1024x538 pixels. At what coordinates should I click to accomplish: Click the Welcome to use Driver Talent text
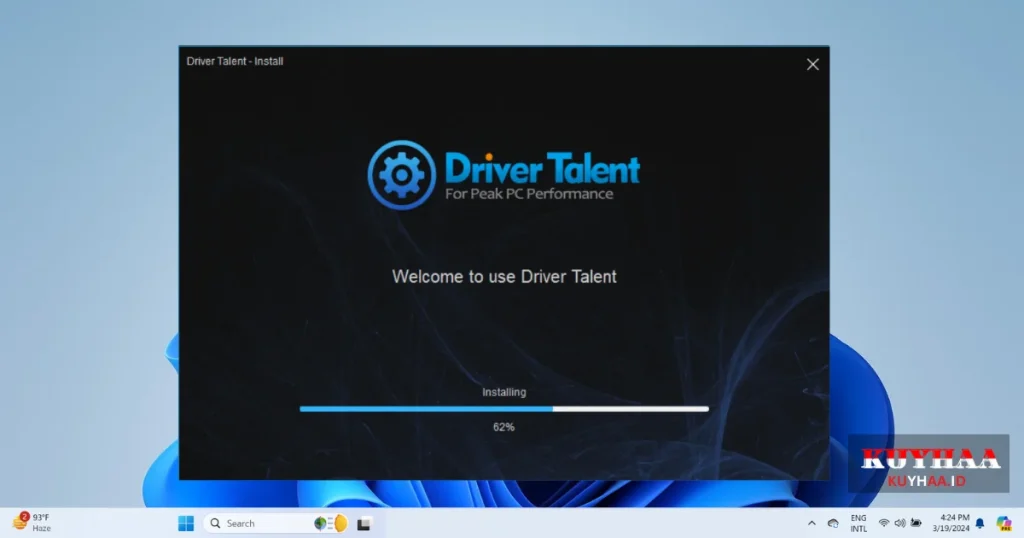click(x=504, y=277)
